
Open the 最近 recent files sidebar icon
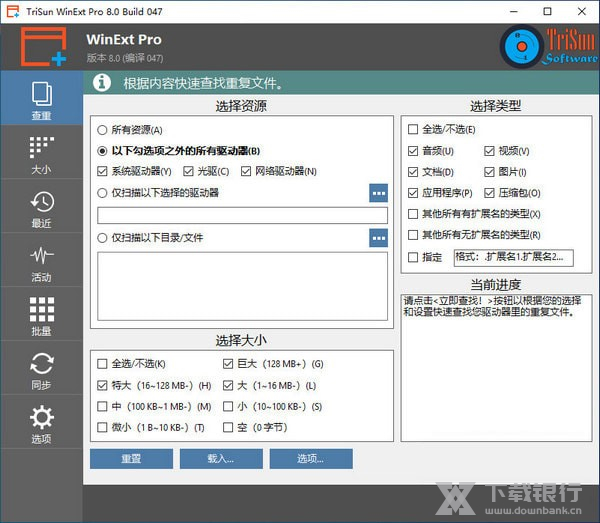pyautogui.click(x=41, y=208)
